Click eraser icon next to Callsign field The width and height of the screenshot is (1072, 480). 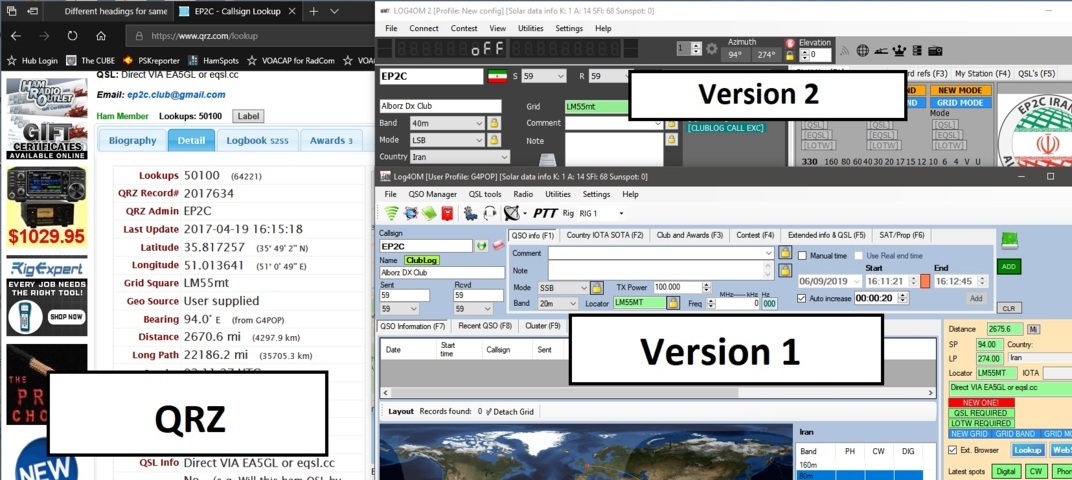tap(498, 246)
